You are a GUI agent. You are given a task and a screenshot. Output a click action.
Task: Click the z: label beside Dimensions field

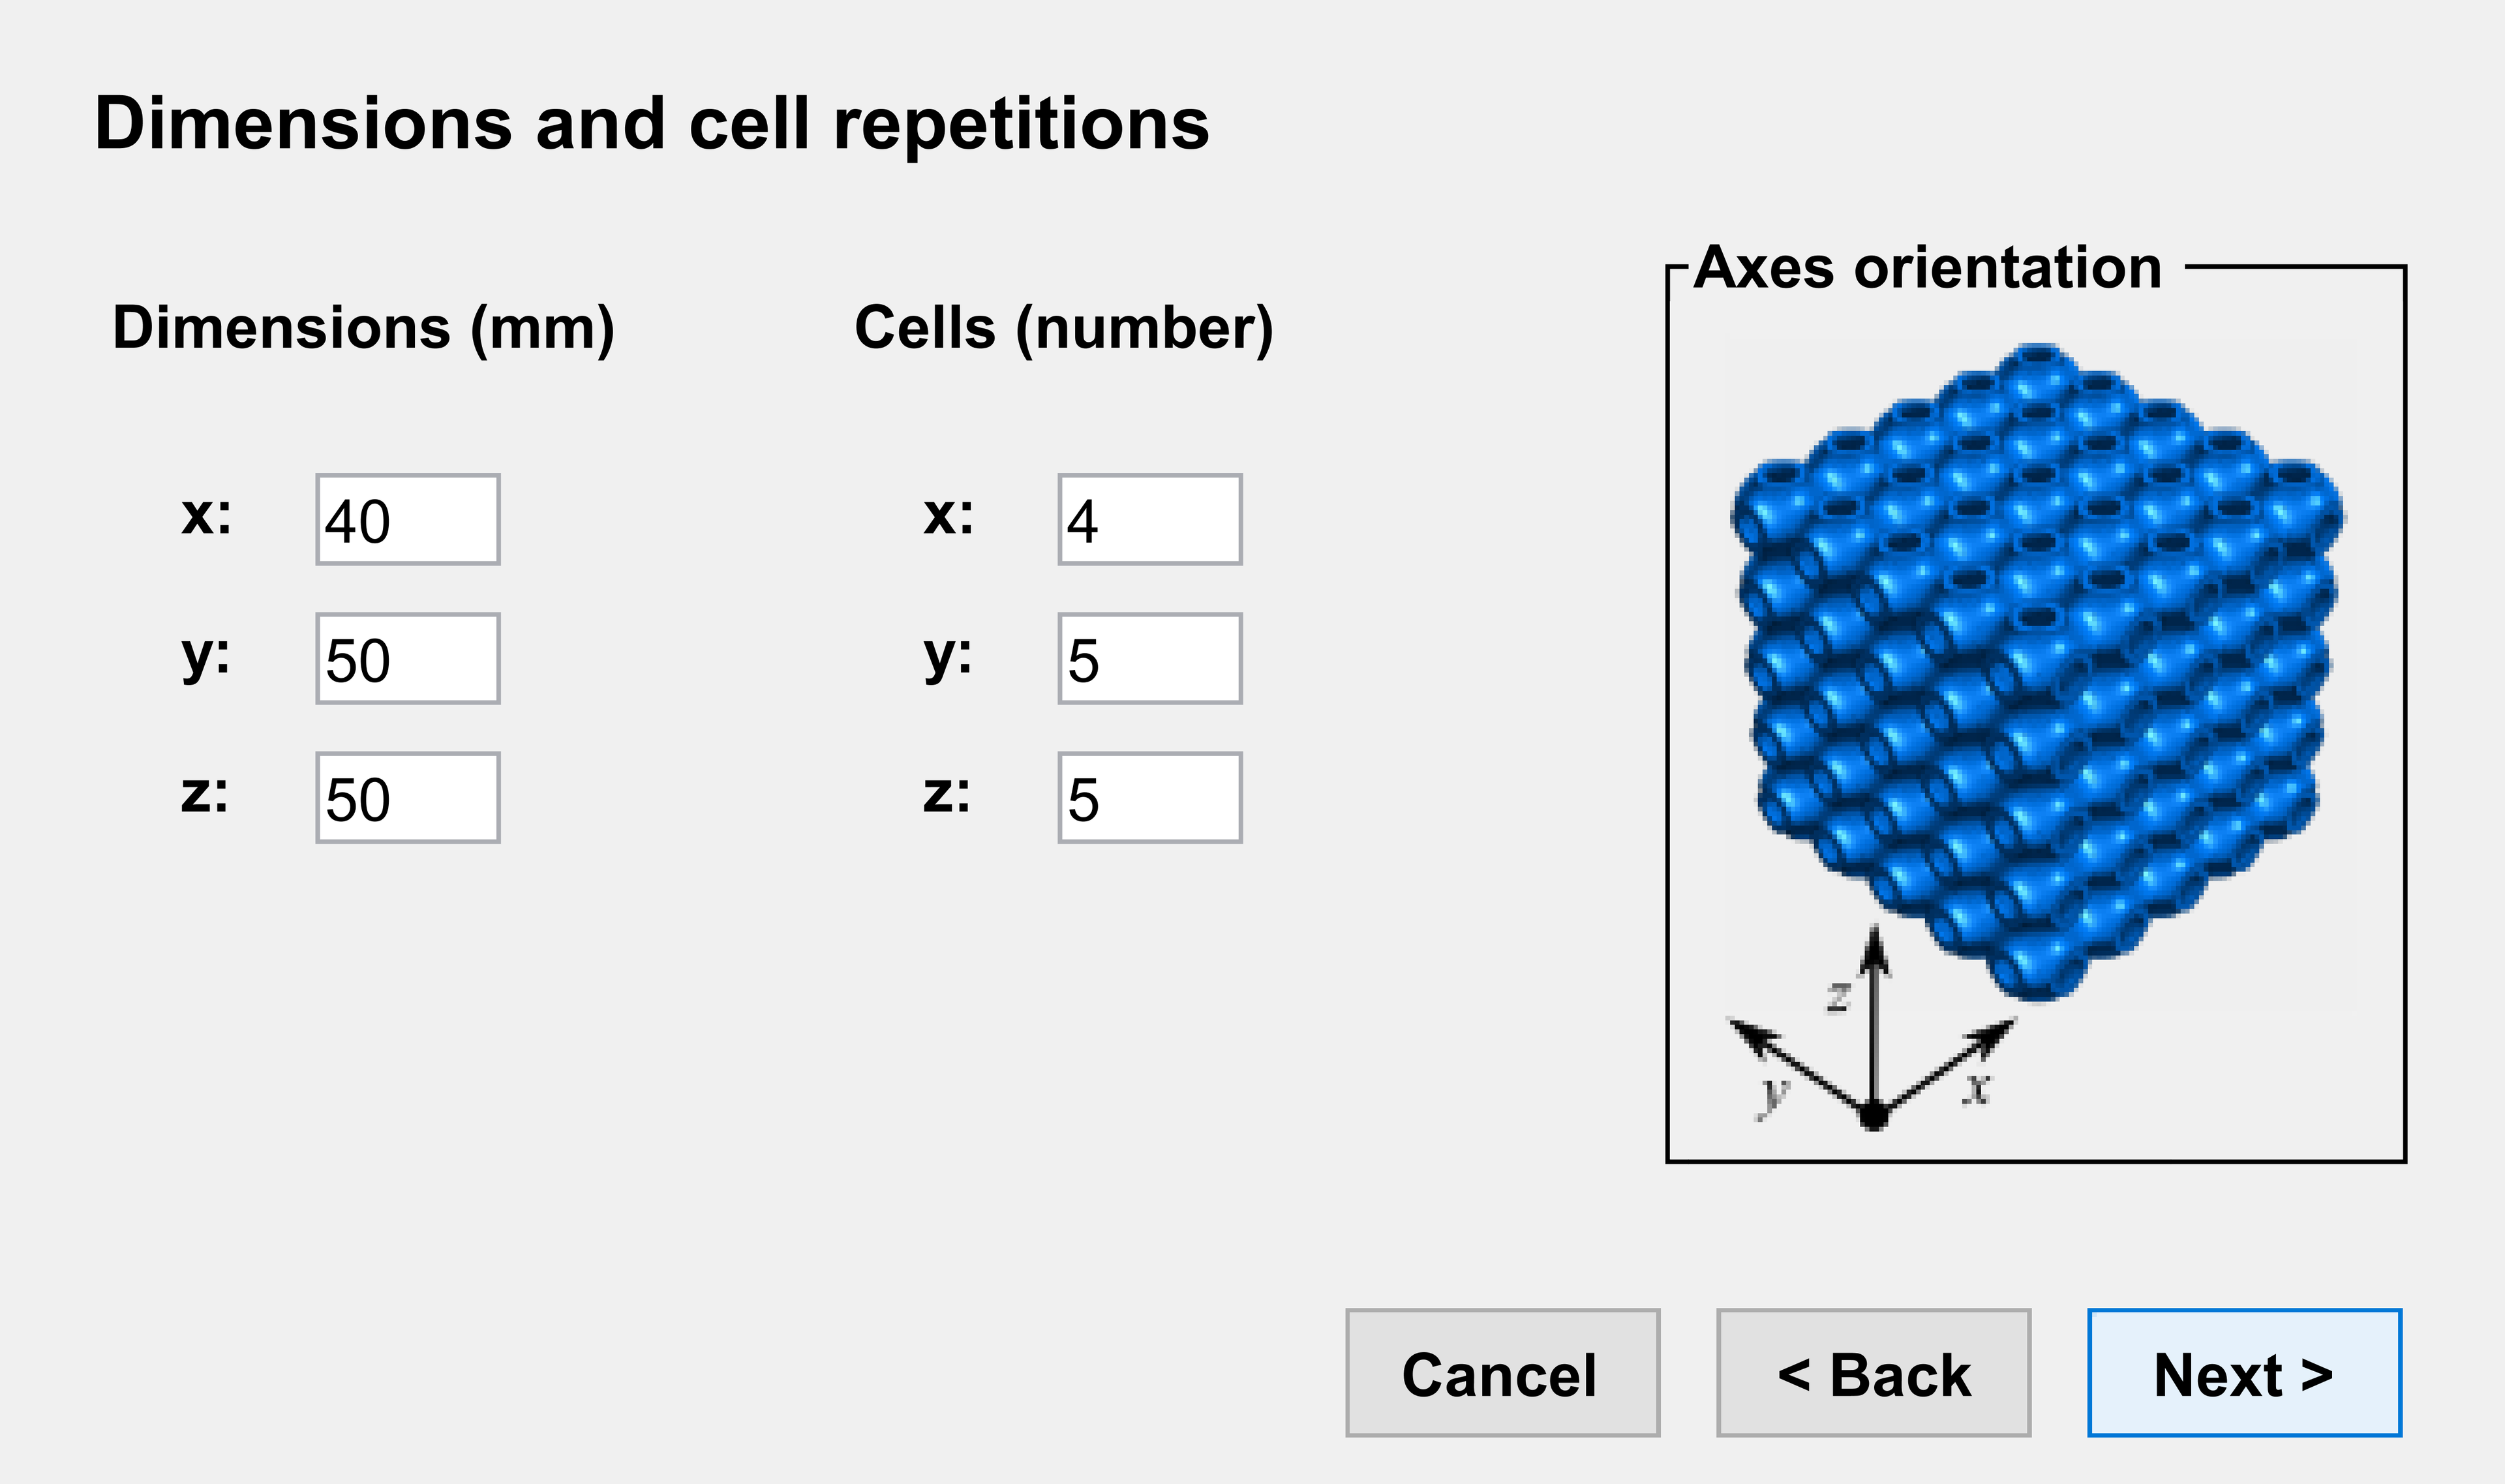[x=205, y=794]
